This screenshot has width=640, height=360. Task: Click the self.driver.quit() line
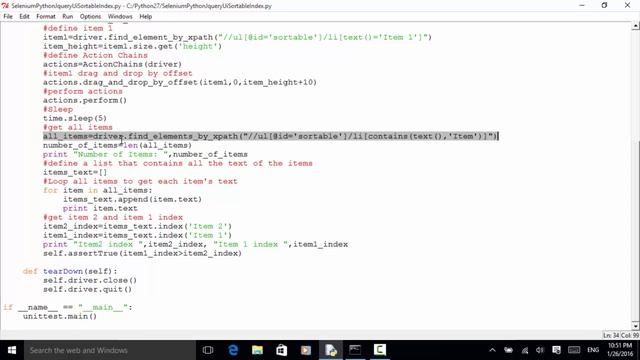pos(87,289)
